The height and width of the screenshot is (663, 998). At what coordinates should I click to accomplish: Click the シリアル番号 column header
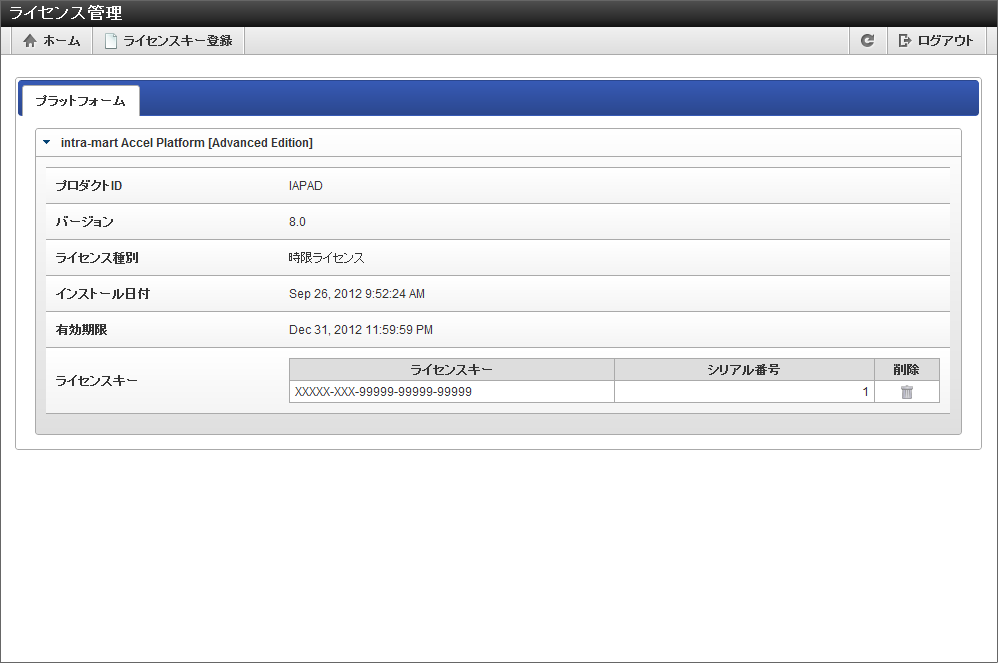coord(744,370)
